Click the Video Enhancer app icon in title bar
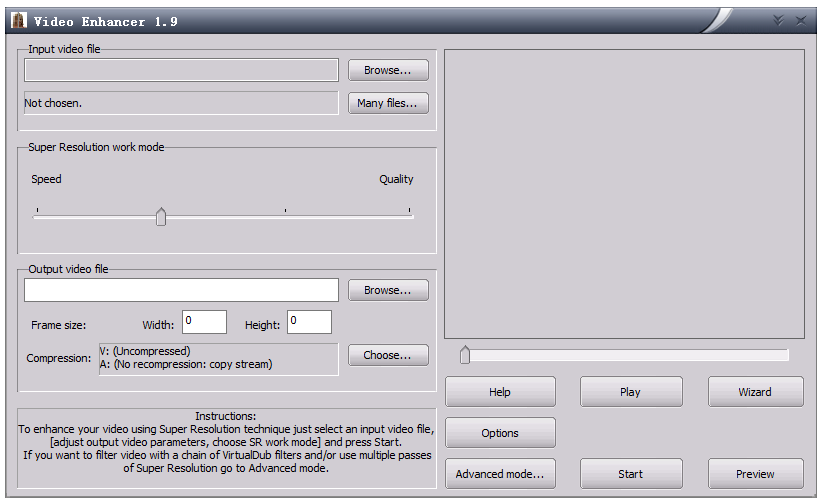Viewport: 824px width, 504px height. click(18, 21)
